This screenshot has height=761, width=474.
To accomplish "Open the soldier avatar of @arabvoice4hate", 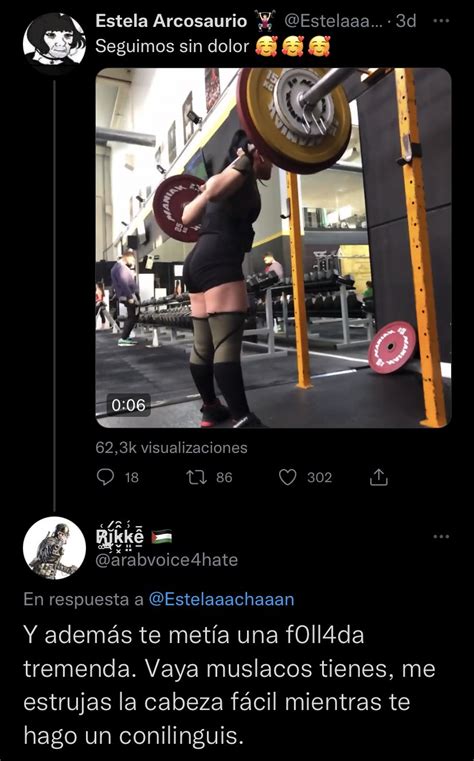I will tap(54, 548).
